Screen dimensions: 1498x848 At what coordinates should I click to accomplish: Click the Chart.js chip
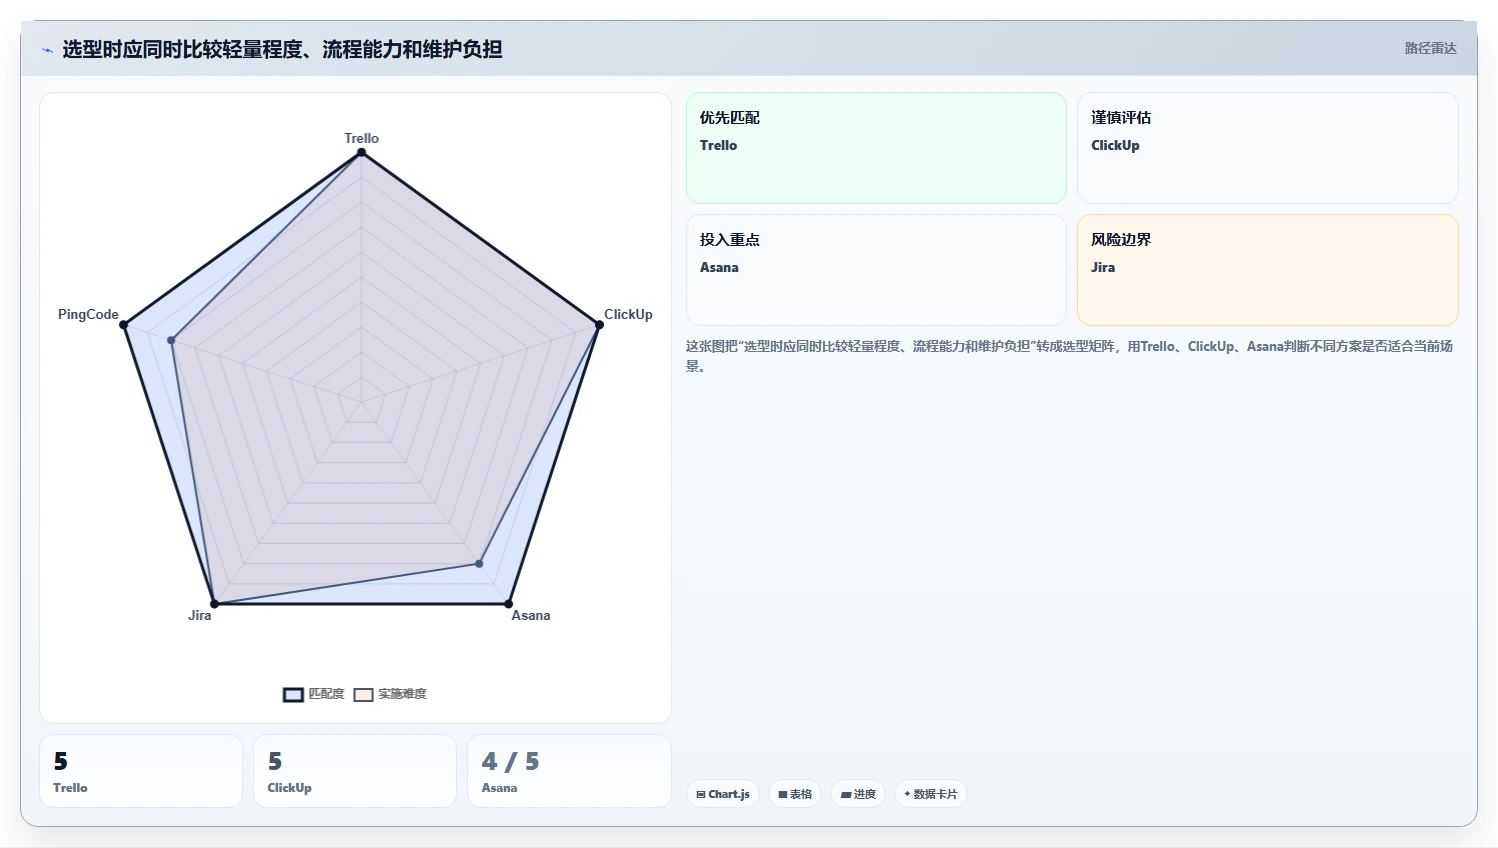(723, 794)
